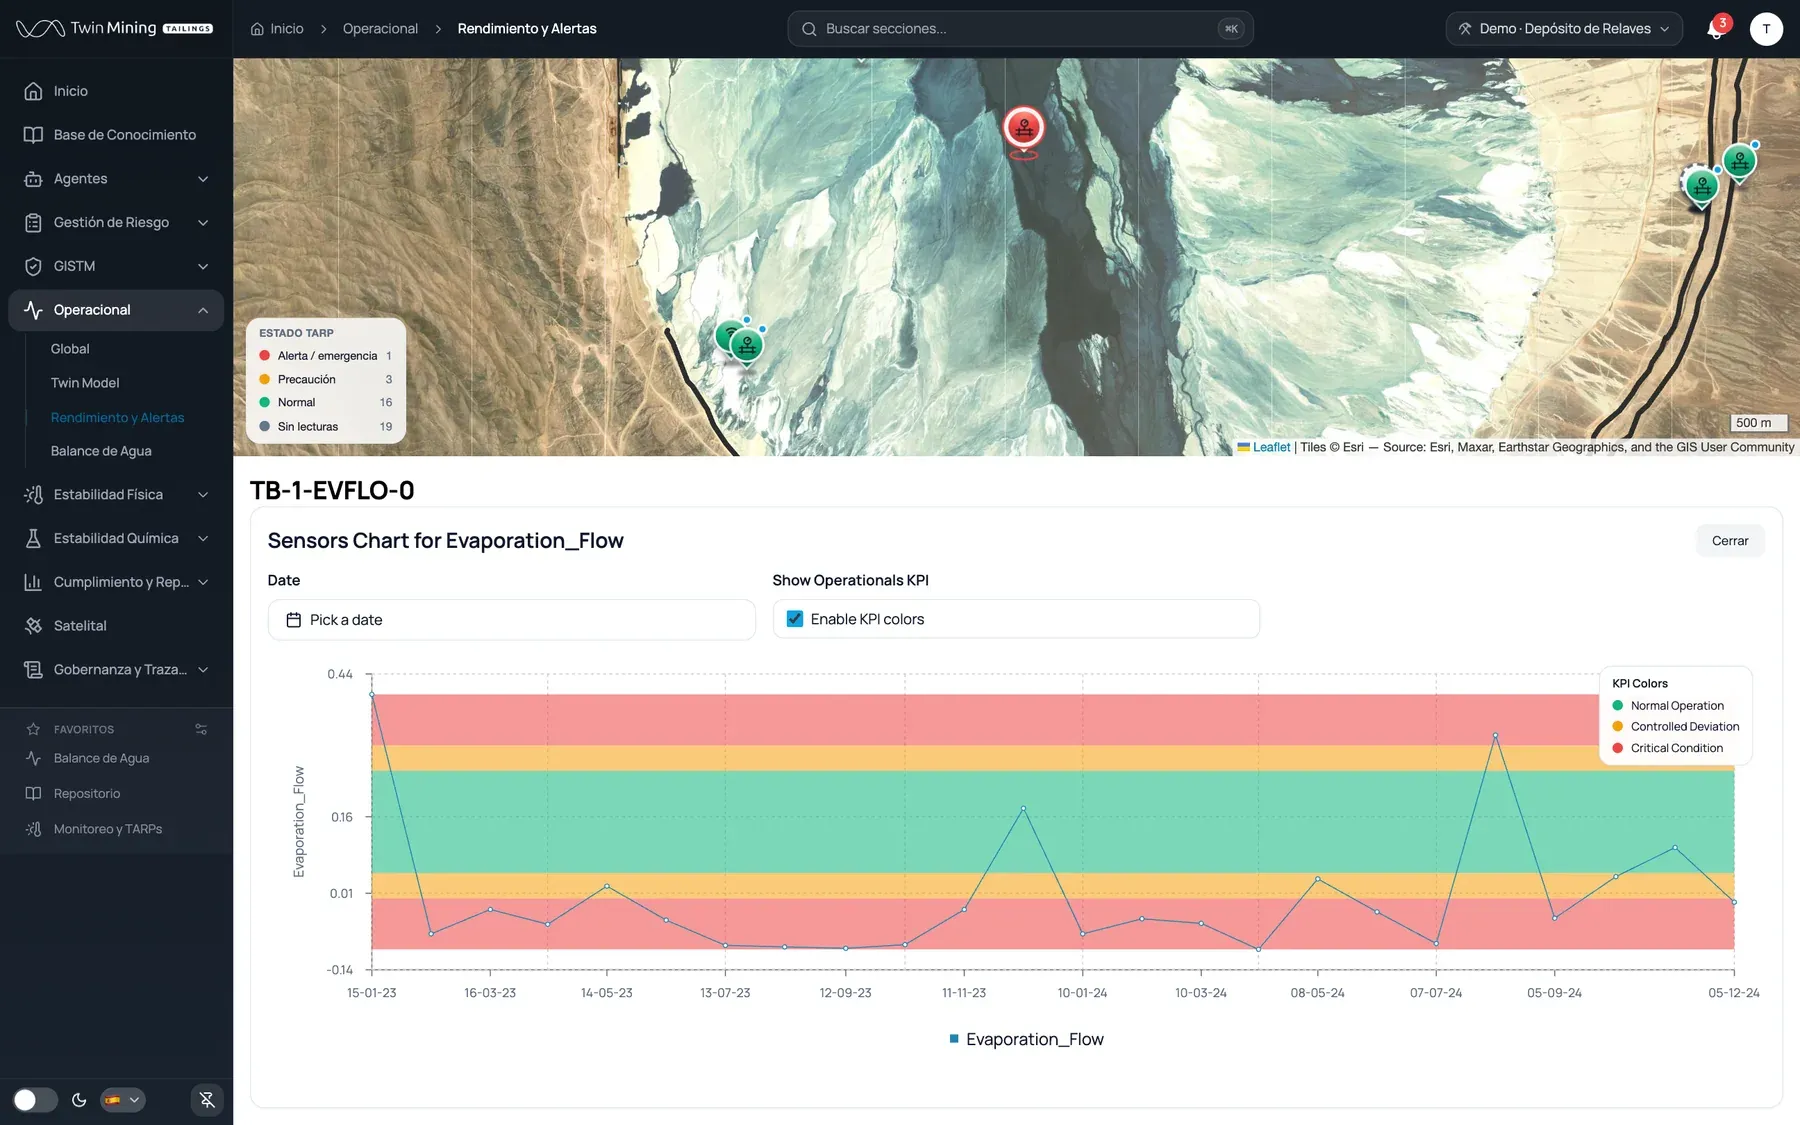Open the Global submenu item
The height and width of the screenshot is (1125, 1800).
[x=70, y=349]
